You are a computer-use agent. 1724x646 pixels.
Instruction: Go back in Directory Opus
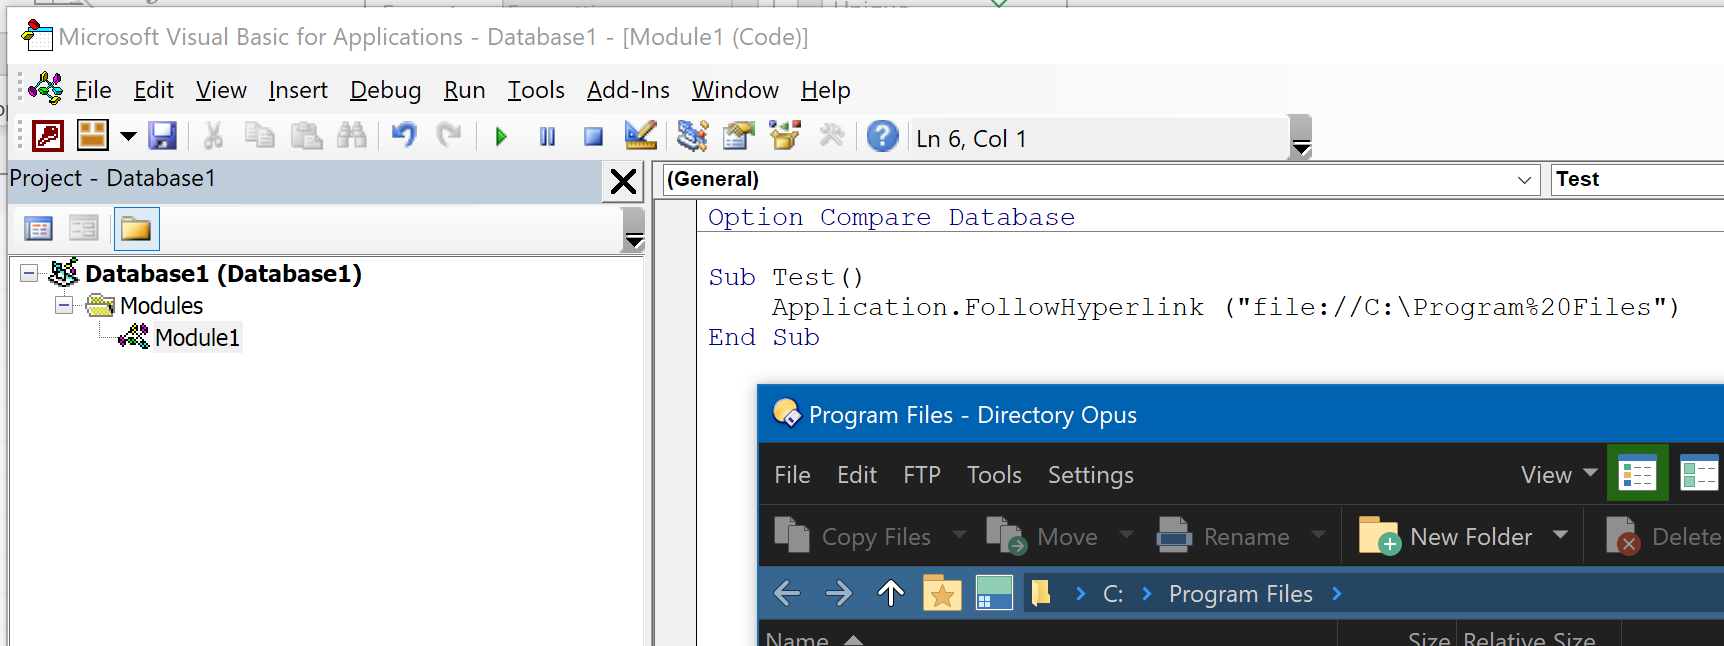[x=787, y=593]
